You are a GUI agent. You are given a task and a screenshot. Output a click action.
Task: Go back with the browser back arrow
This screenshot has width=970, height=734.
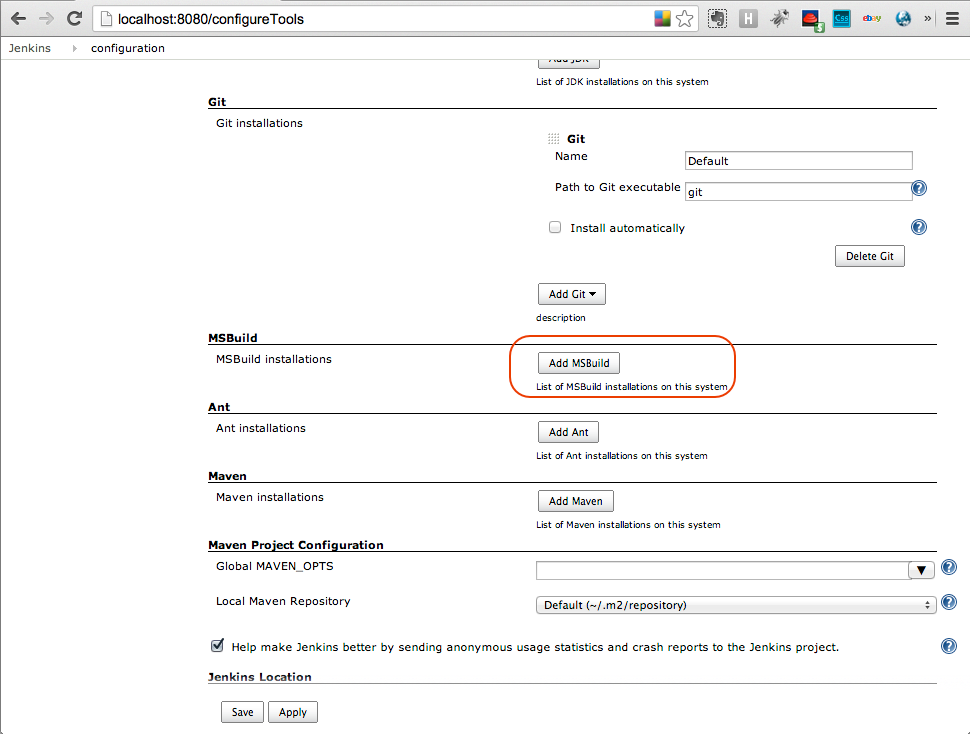[x=19, y=19]
